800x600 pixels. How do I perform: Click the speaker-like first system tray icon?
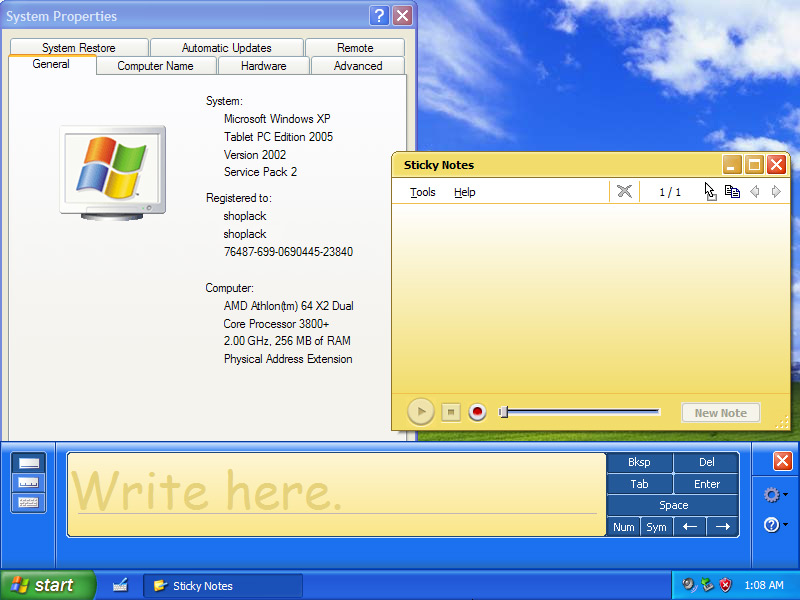[x=689, y=585]
